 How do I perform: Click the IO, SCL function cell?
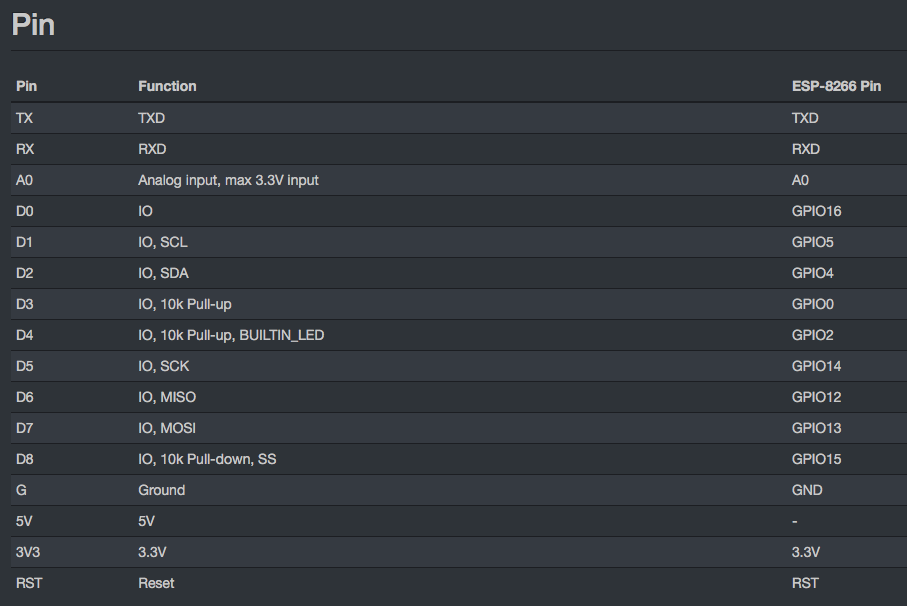(163, 242)
